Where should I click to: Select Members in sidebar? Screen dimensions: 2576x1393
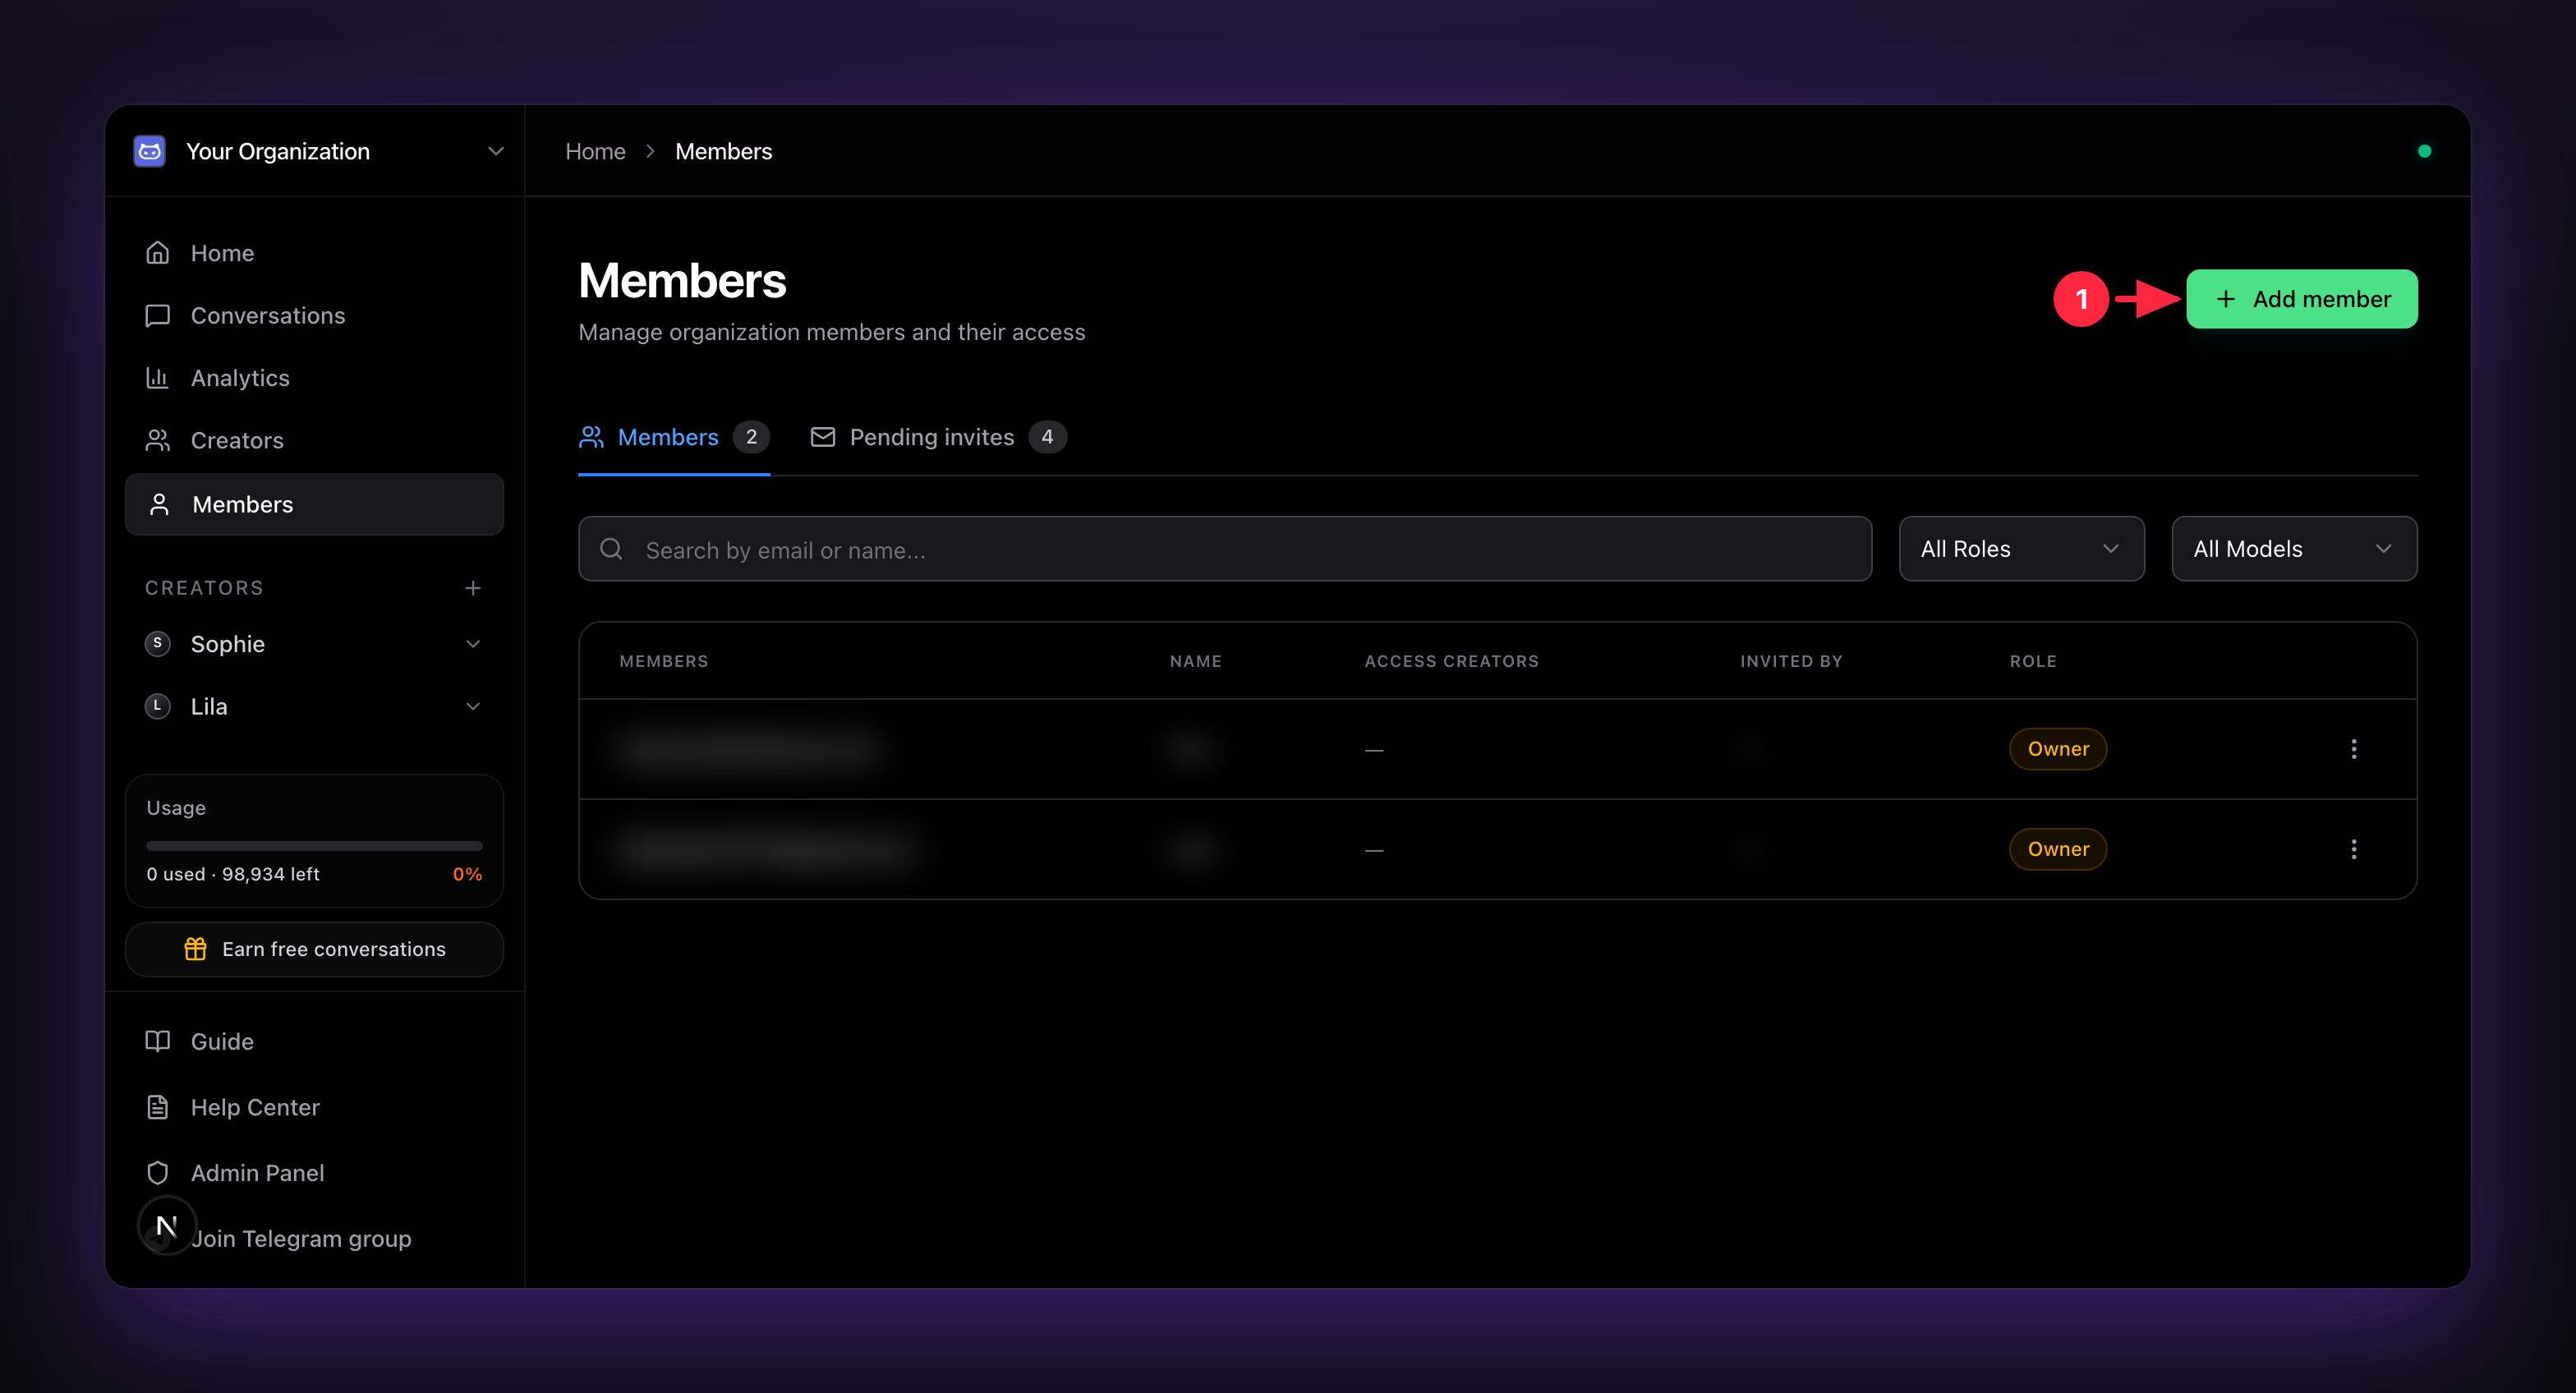(314, 504)
